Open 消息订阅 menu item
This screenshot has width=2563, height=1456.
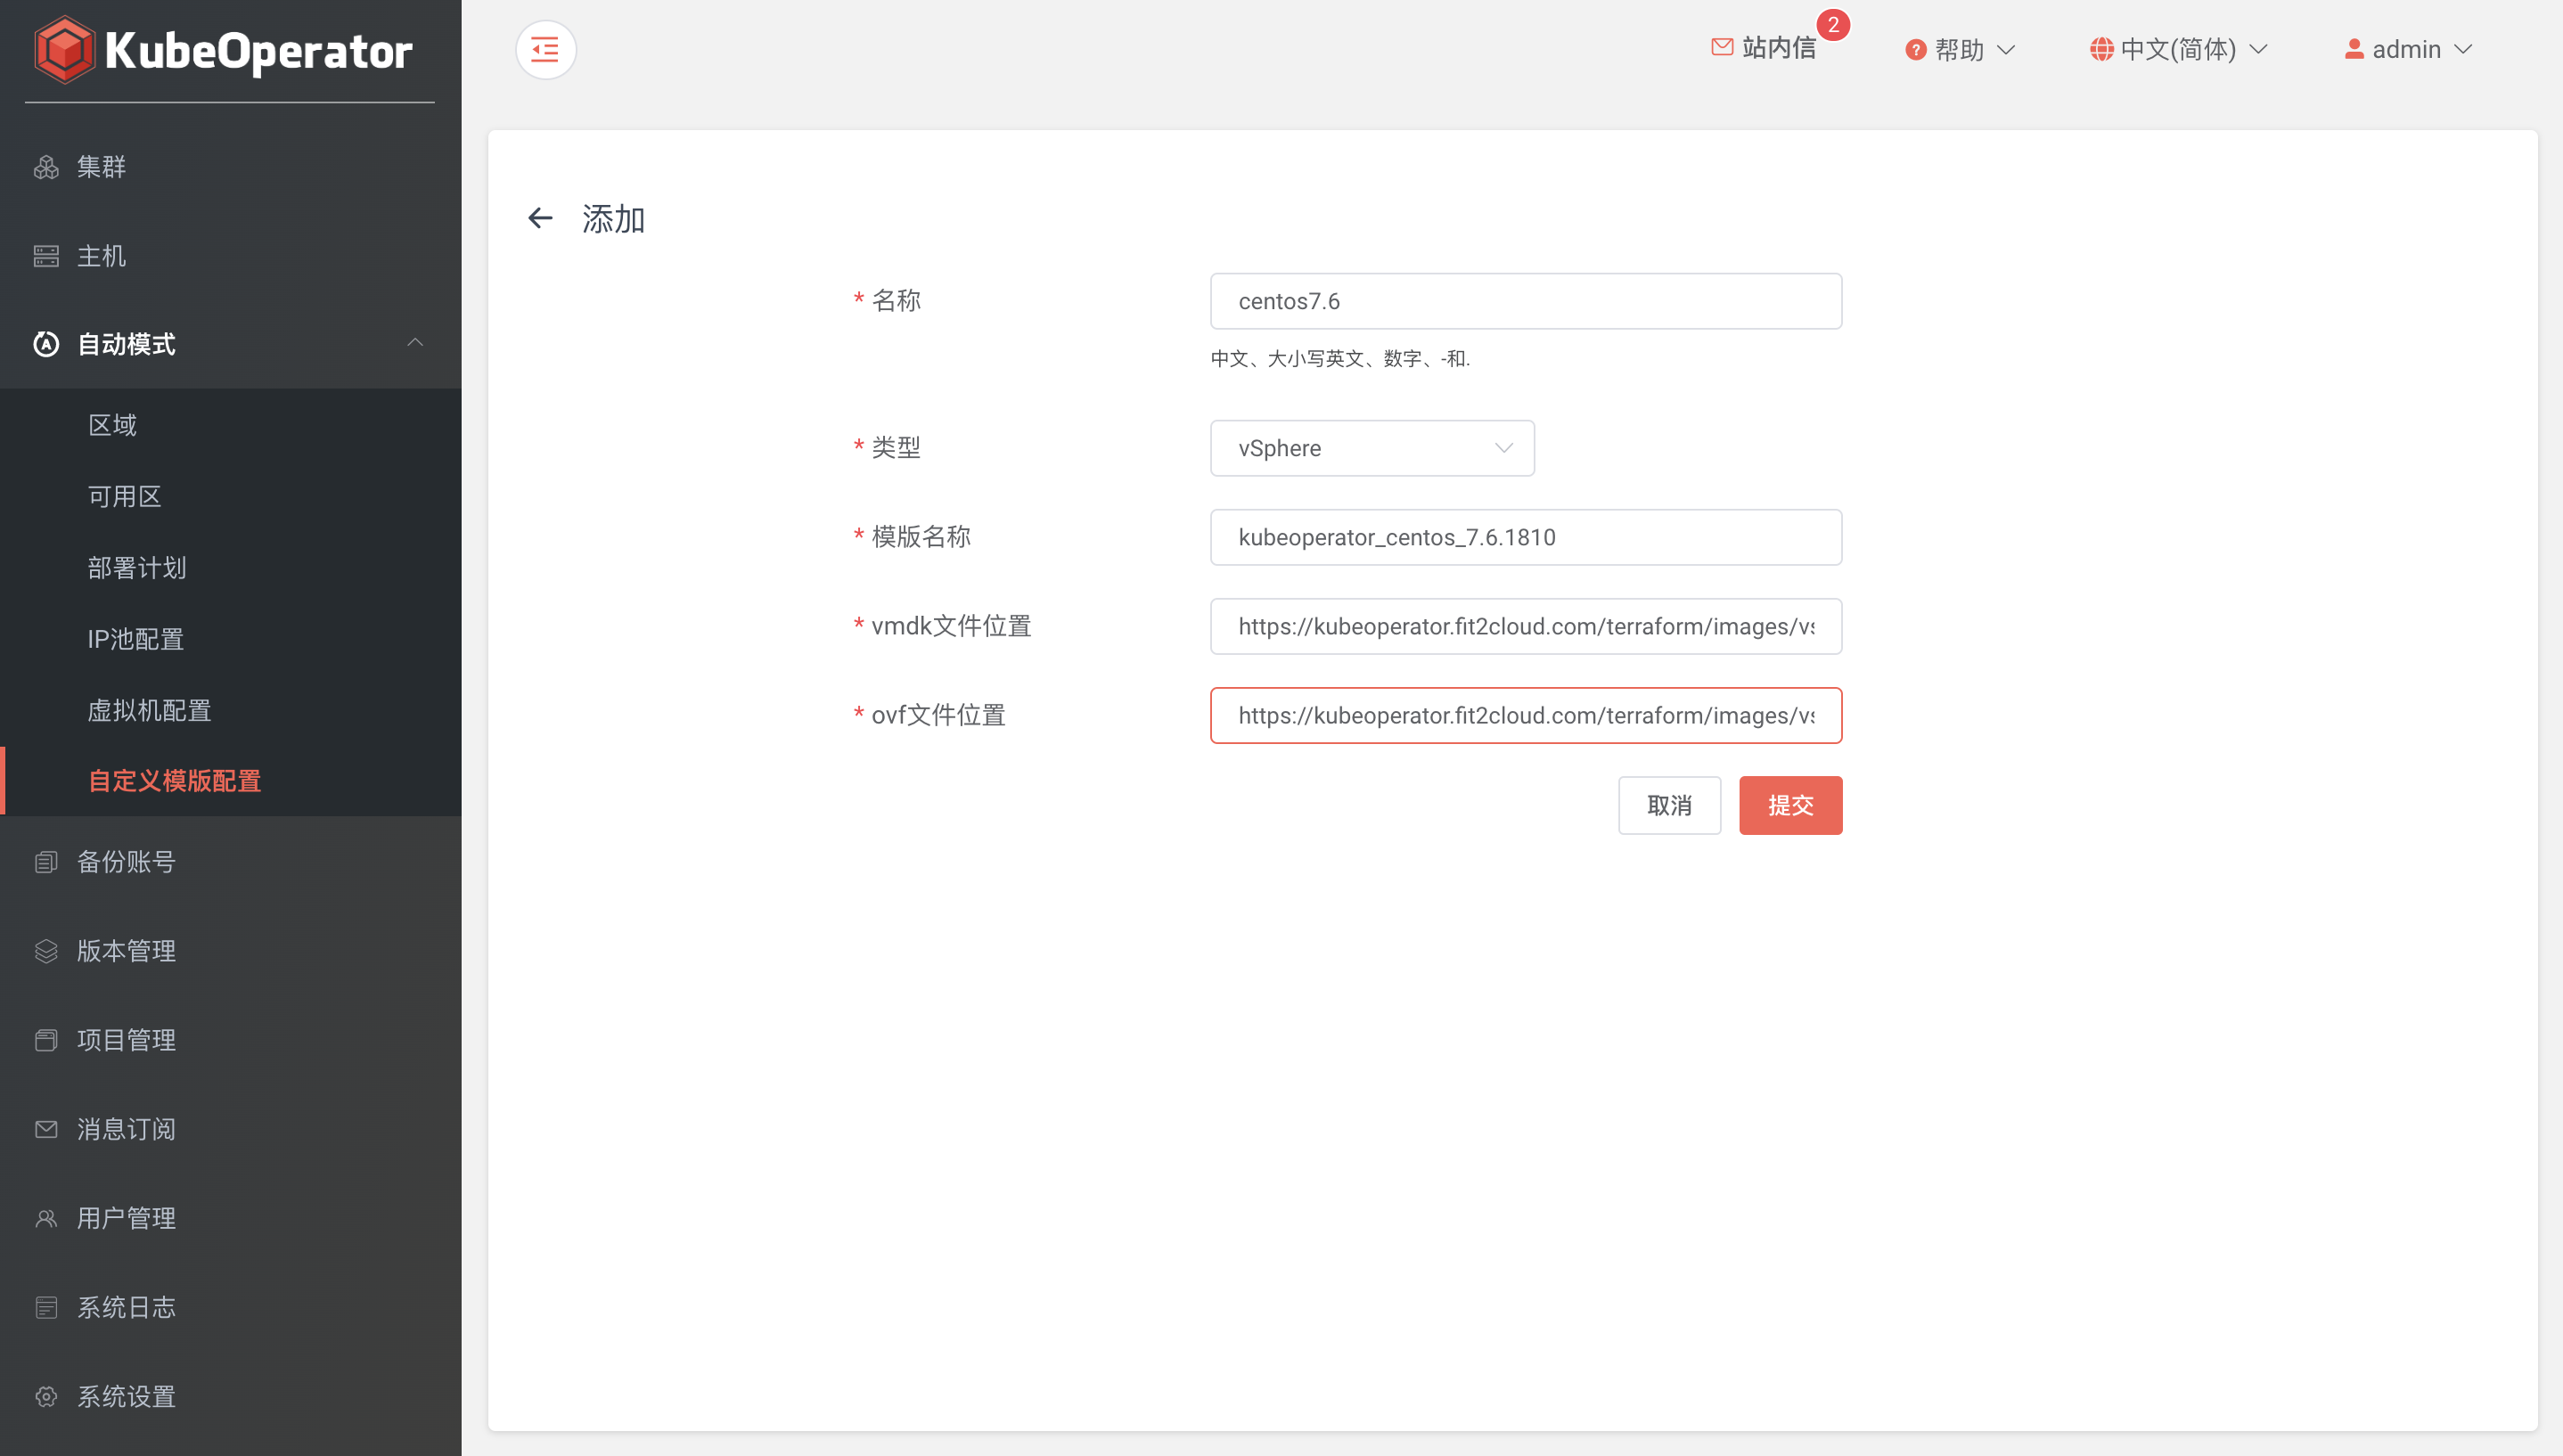point(231,1129)
